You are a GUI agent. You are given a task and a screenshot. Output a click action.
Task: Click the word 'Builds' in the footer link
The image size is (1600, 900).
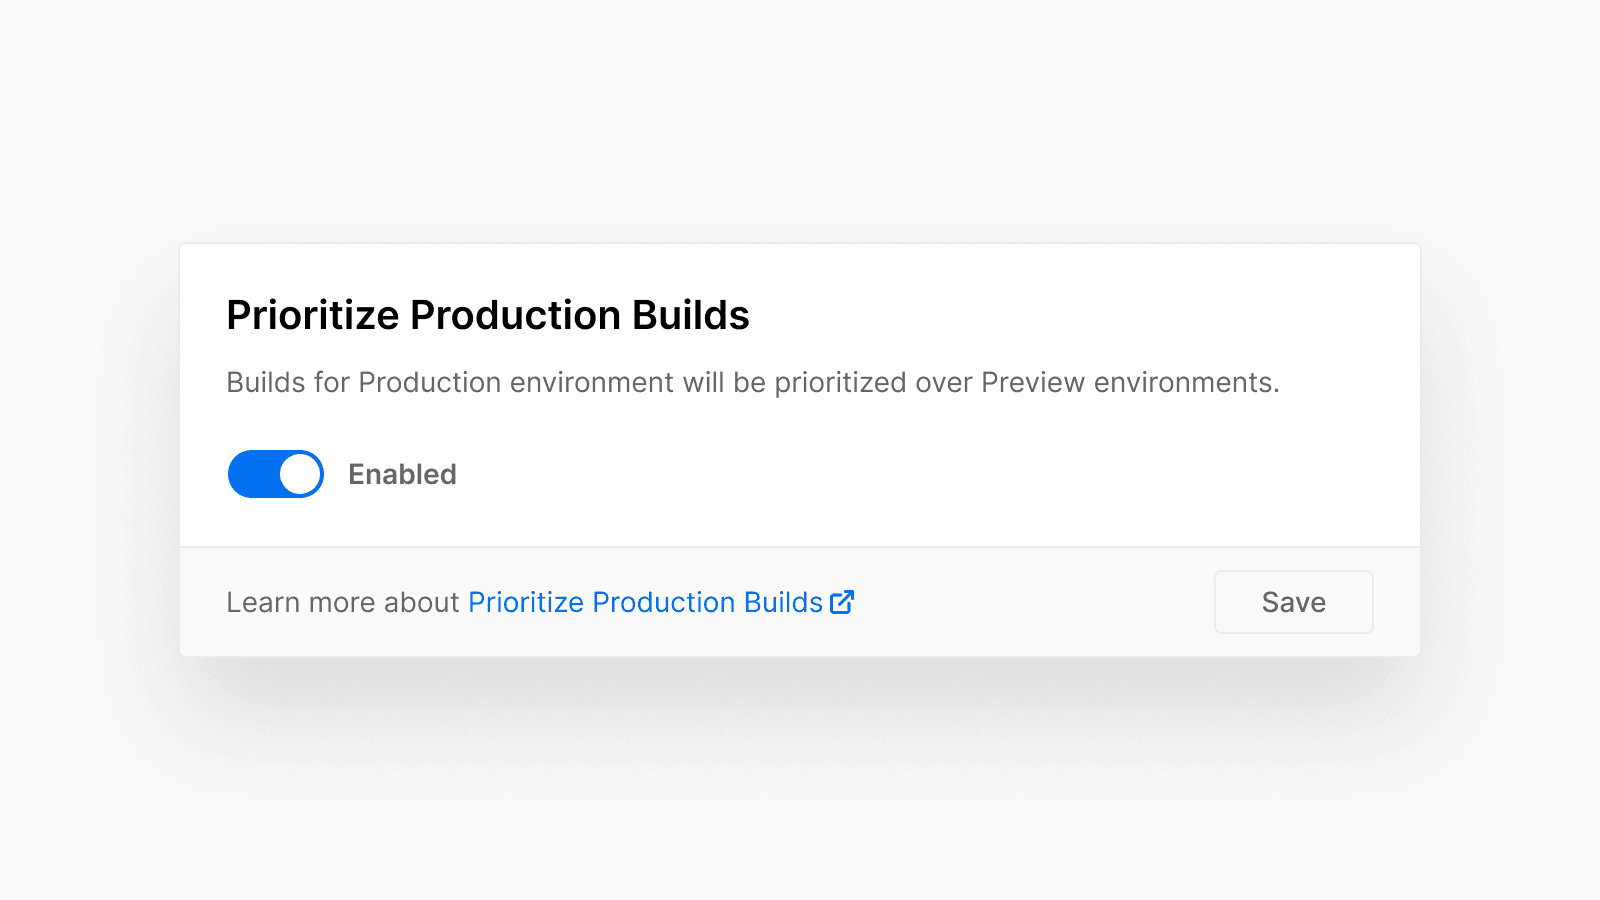[x=783, y=602]
